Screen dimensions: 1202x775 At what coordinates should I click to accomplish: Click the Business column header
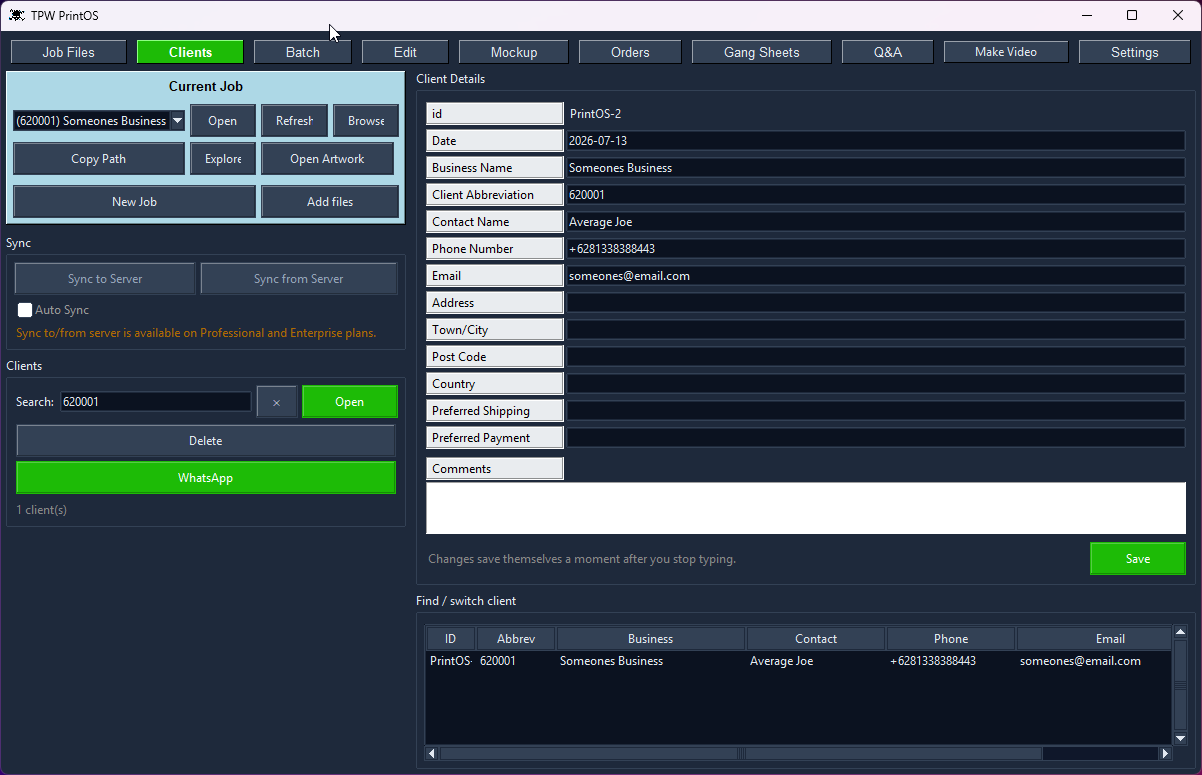[651, 639]
